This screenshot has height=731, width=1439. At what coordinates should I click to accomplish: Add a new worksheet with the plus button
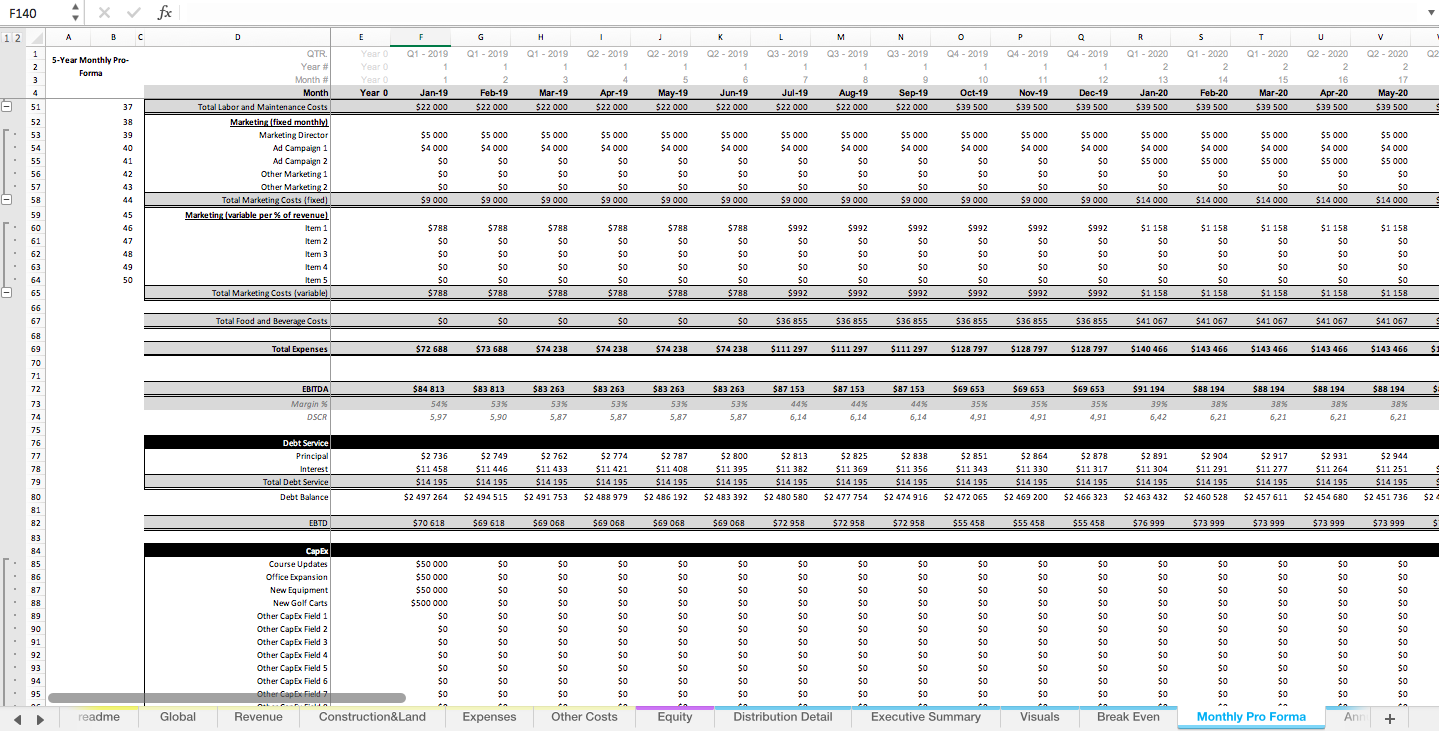pyautogui.click(x=1389, y=717)
